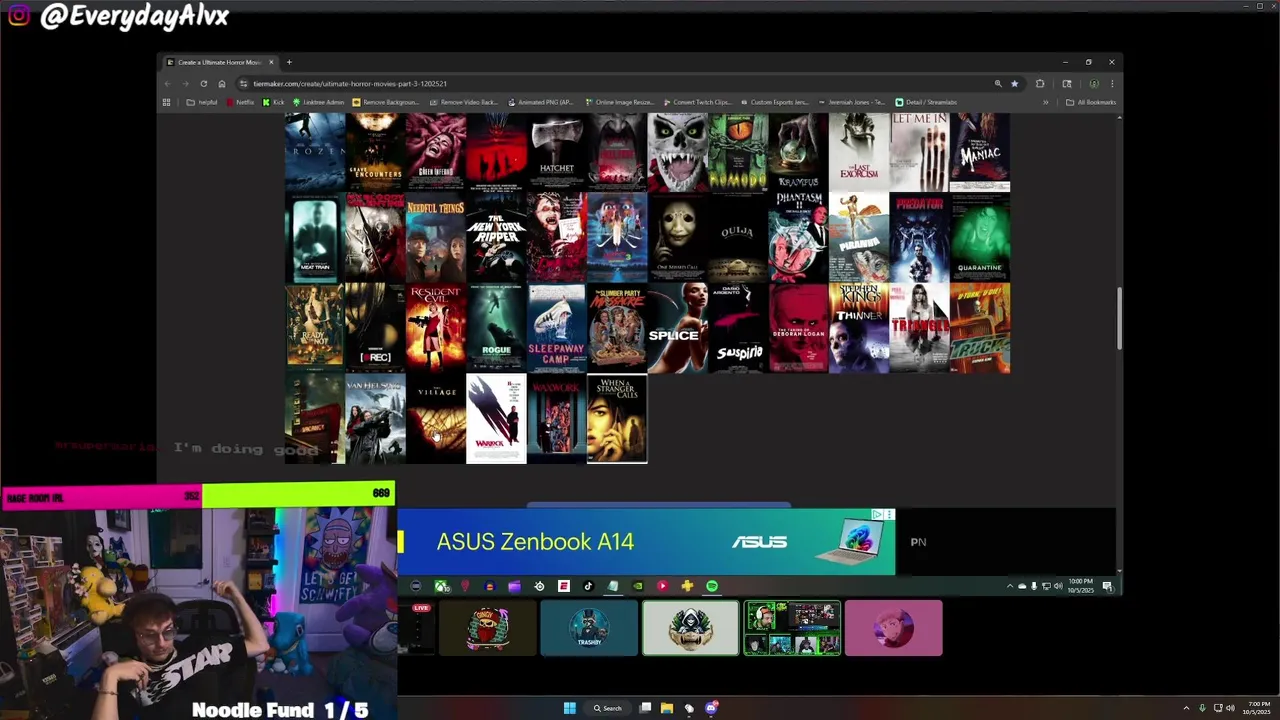Open the Remove Background bookmark
1280x720 pixels.
(386, 102)
